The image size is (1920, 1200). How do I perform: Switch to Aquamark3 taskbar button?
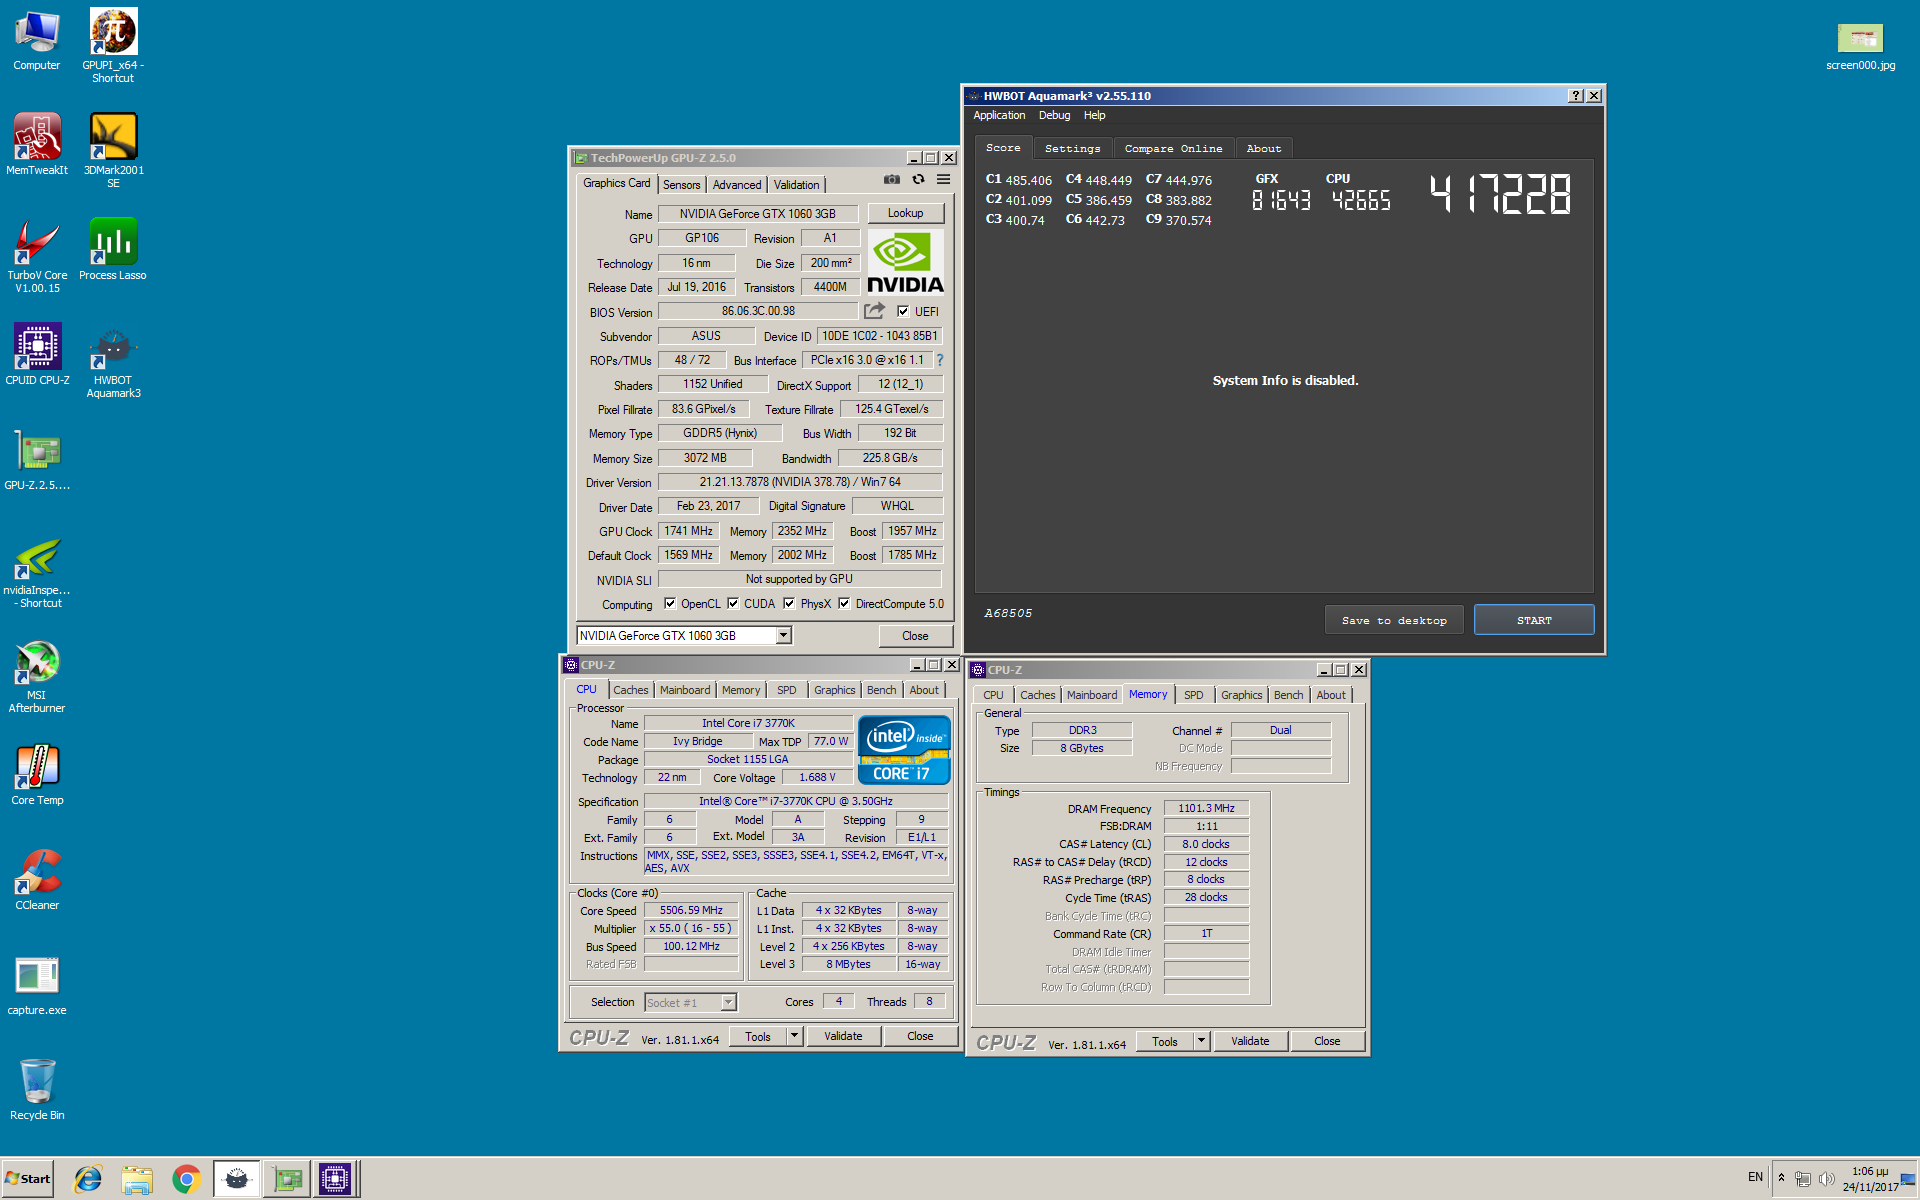click(236, 1180)
